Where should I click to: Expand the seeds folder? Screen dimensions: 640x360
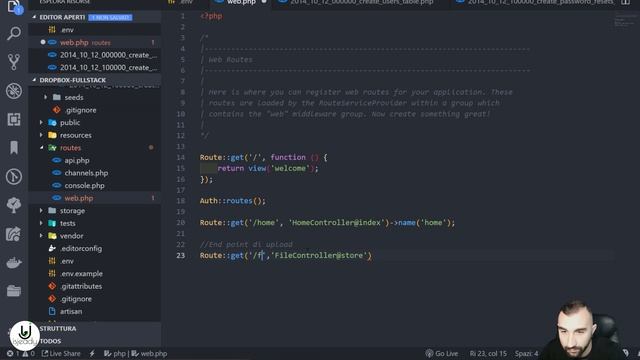pos(74,97)
